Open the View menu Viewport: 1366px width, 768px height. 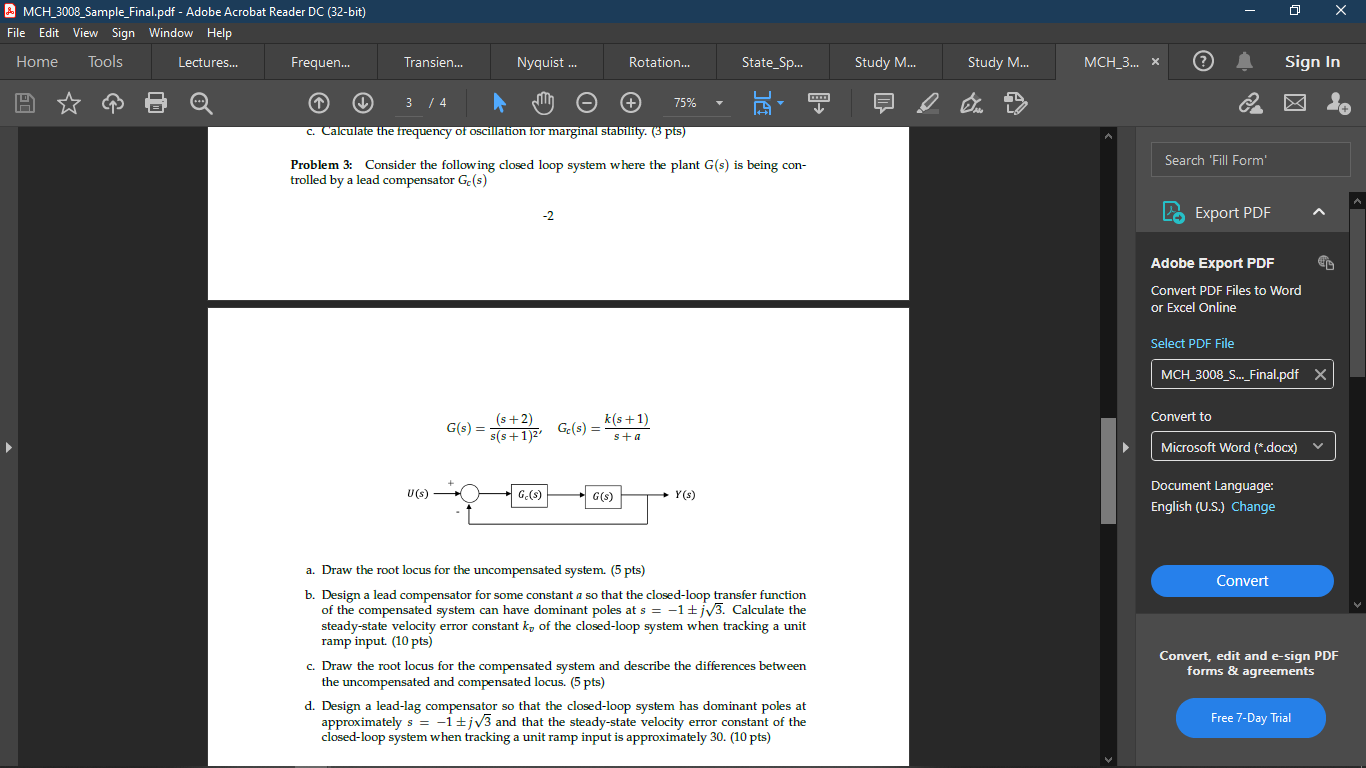[85, 32]
